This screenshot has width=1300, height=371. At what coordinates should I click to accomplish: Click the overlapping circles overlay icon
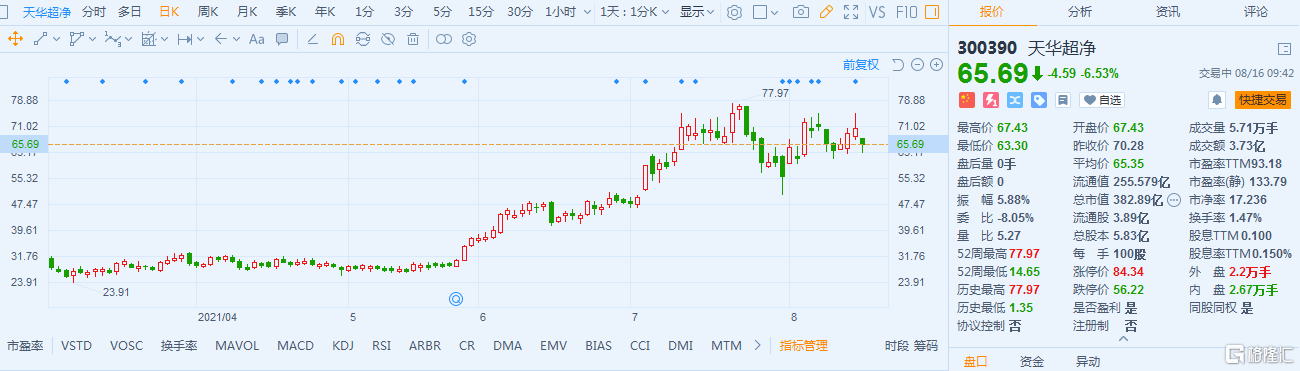(444, 39)
